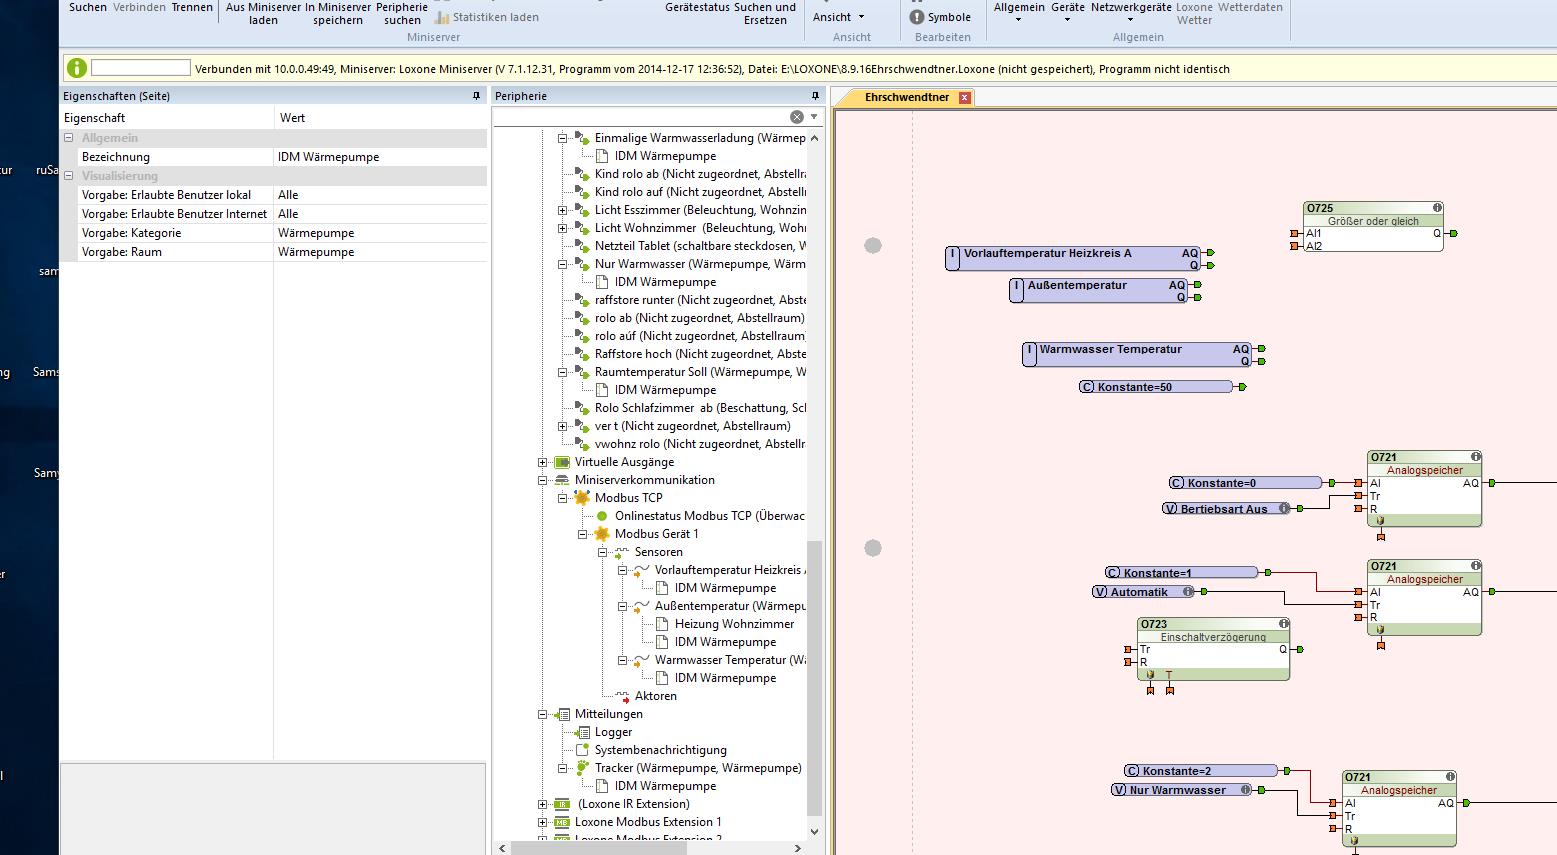Open the Netzwerkgeräte dropdown menu
Viewport: 1557px width, 855px height.
(1130, 12)
